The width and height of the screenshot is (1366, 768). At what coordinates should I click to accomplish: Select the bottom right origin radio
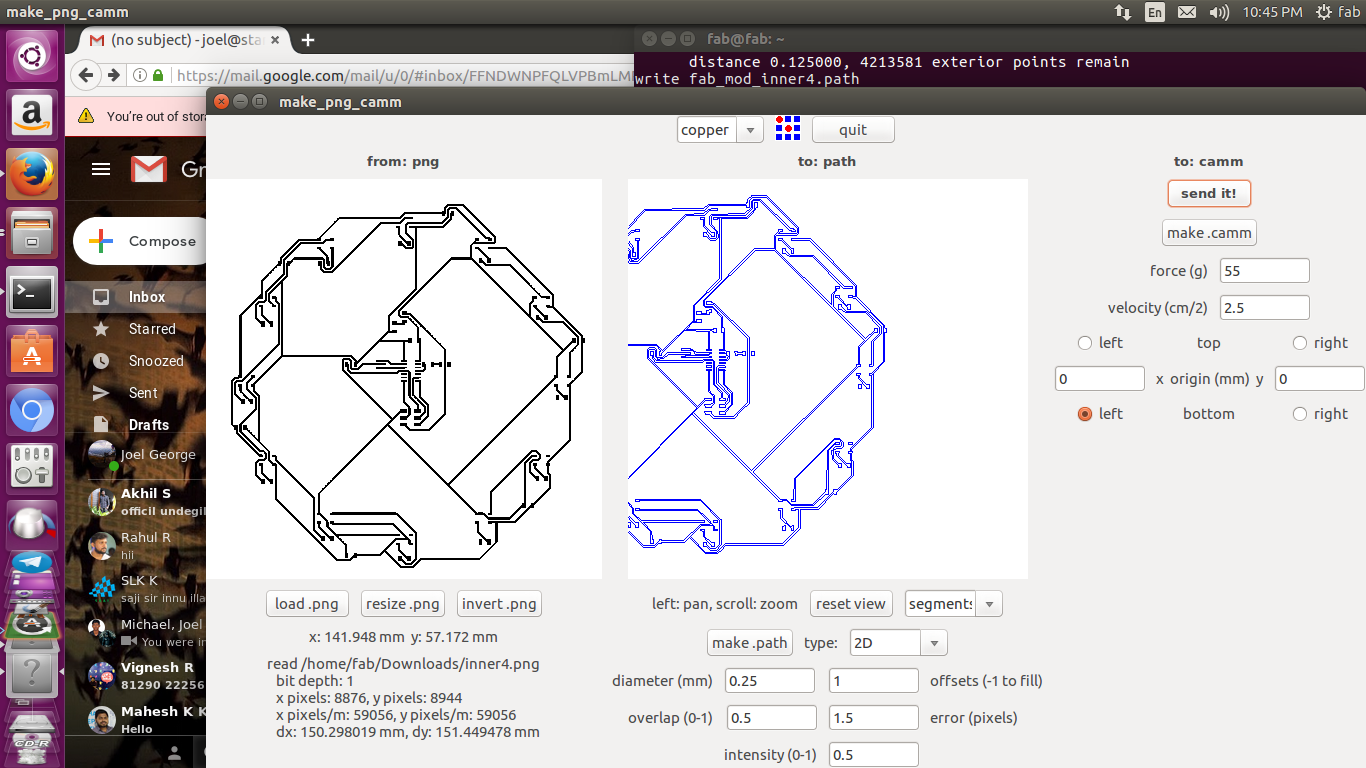point(1300,414)
